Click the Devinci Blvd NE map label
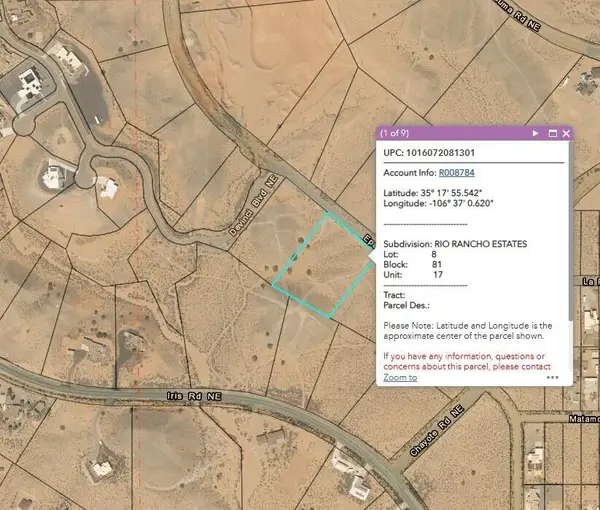Image resolution: width=600 pixels, height=510 pixels. [x=253, y=205]
